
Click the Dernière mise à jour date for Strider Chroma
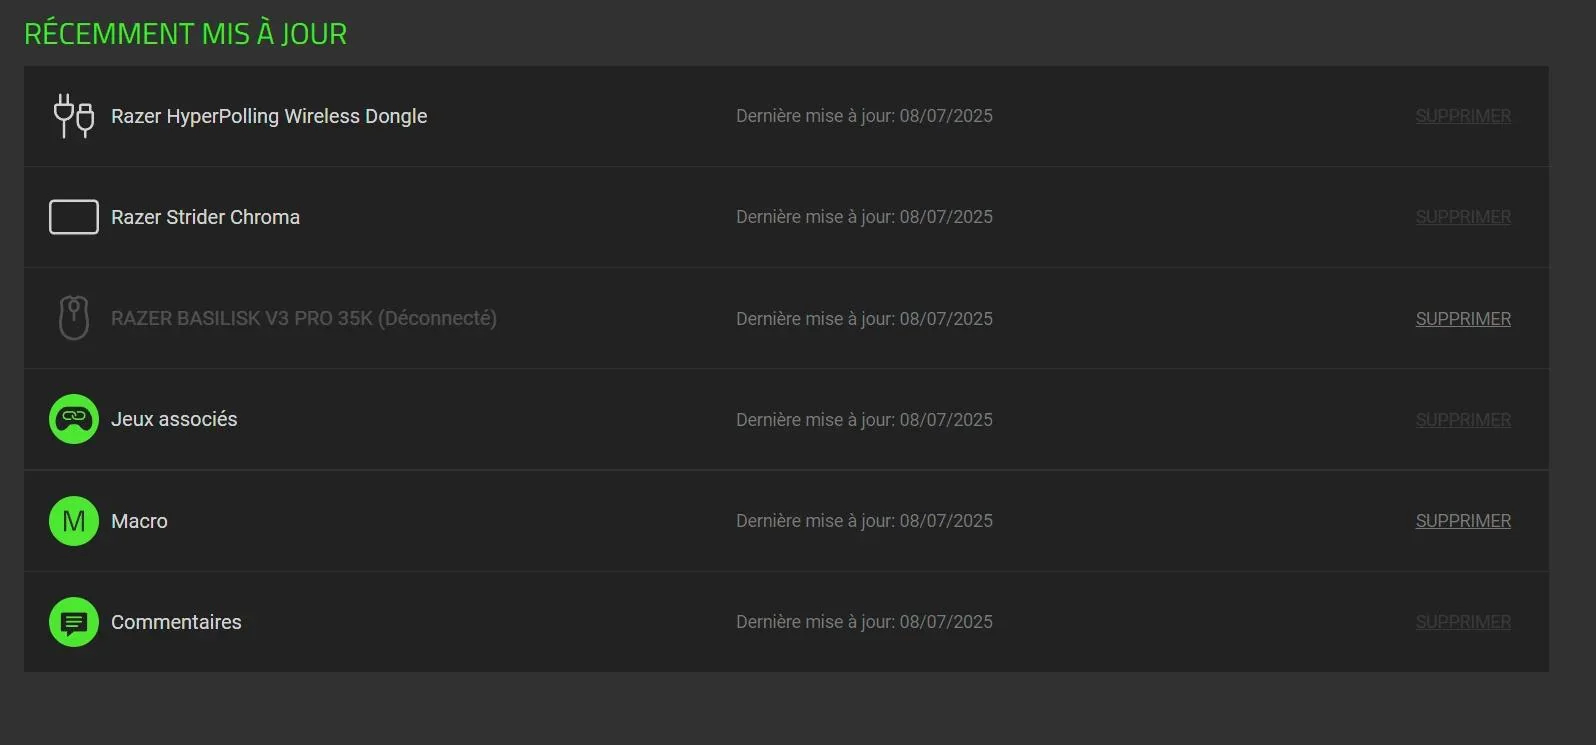tap(864, 217)
